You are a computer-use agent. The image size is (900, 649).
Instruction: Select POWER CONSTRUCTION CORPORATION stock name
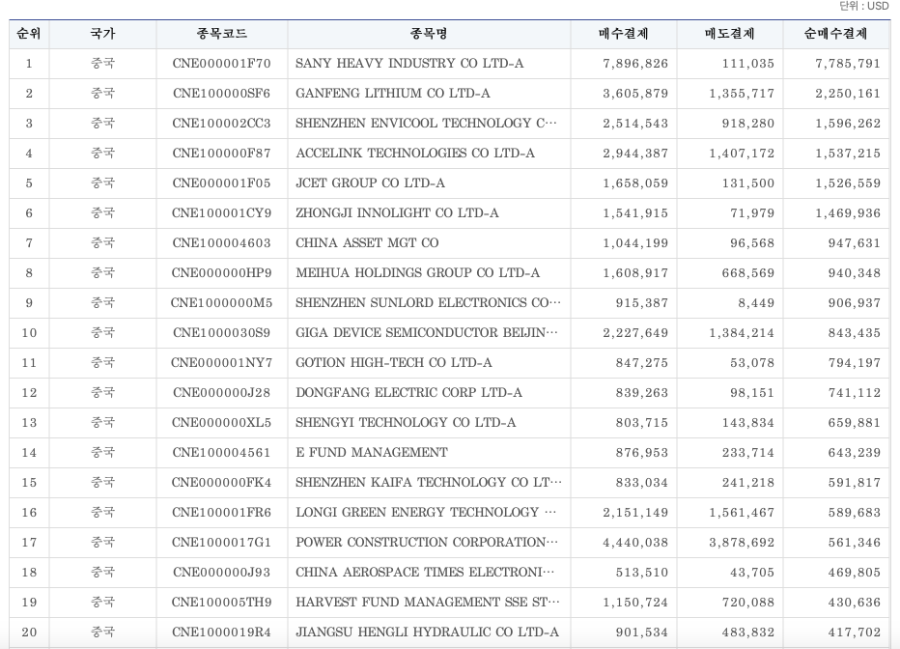[x=426, y=542]
